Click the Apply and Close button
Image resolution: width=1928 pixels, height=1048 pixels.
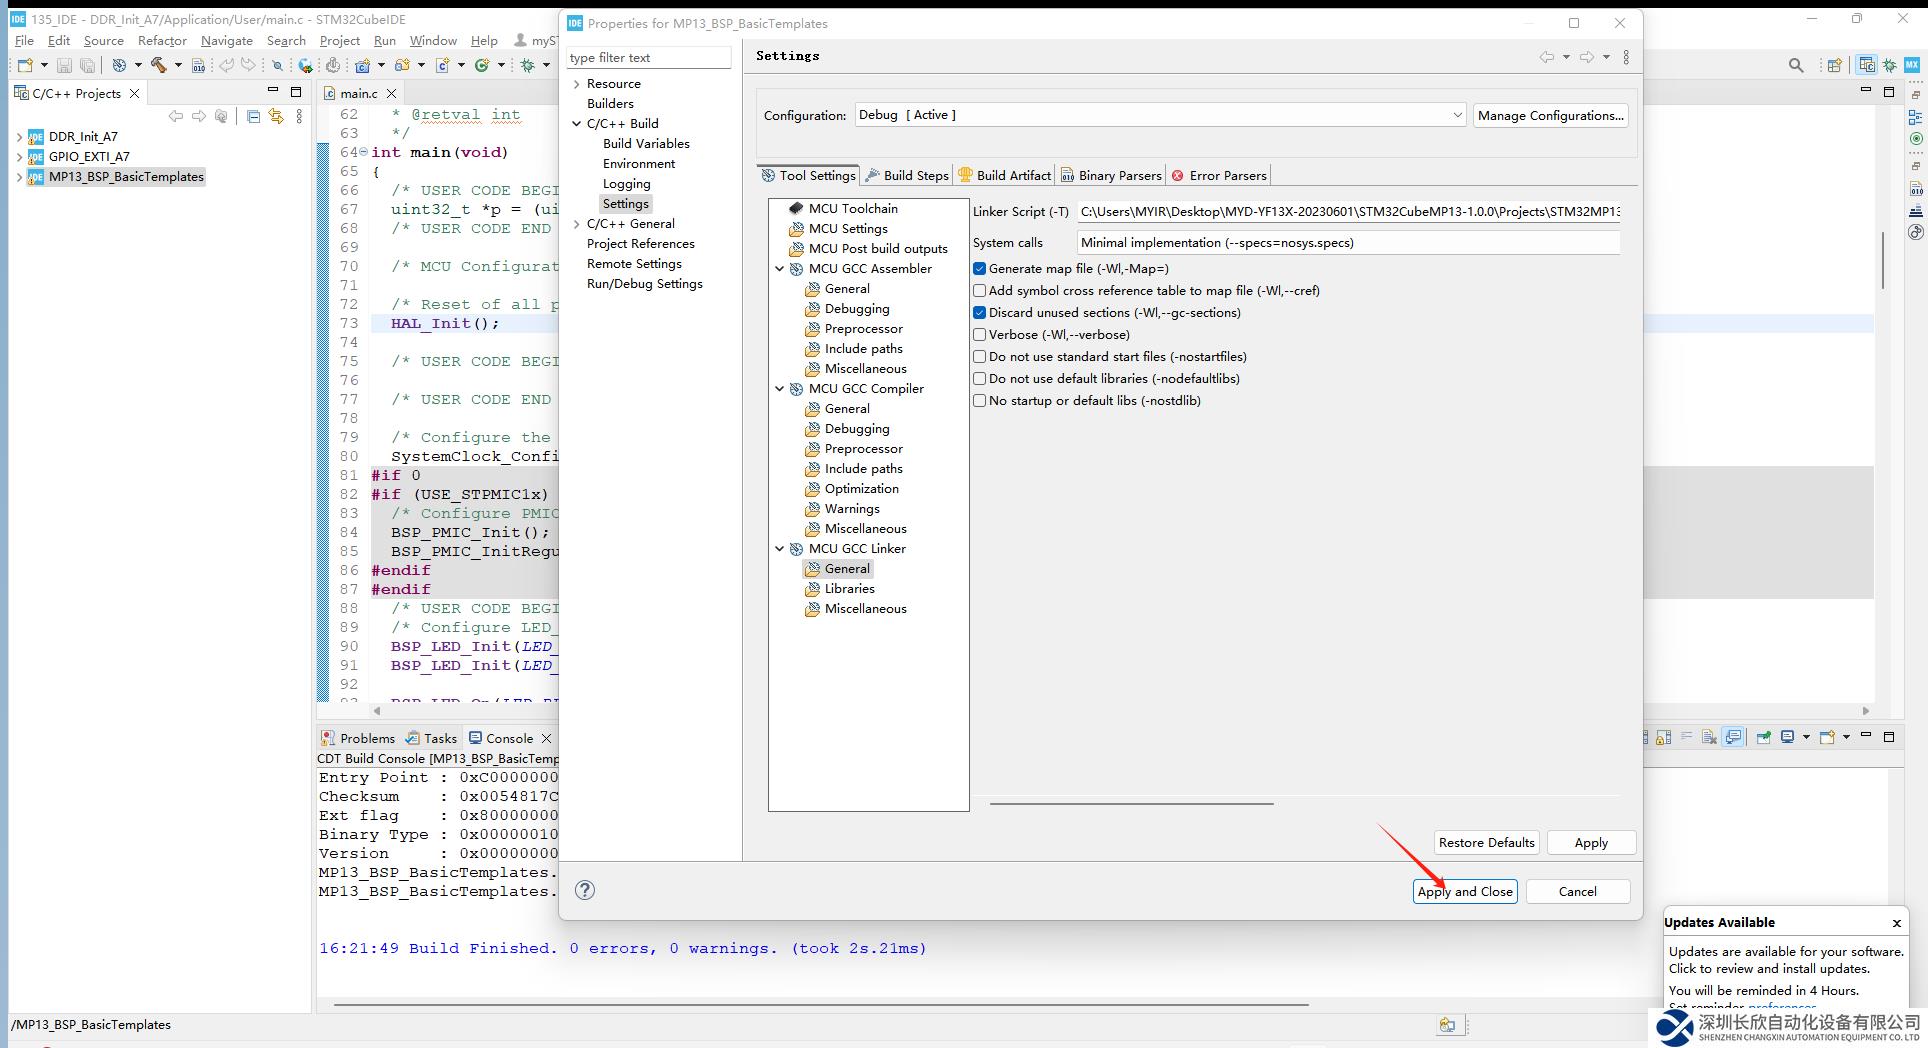(1464, 891)
